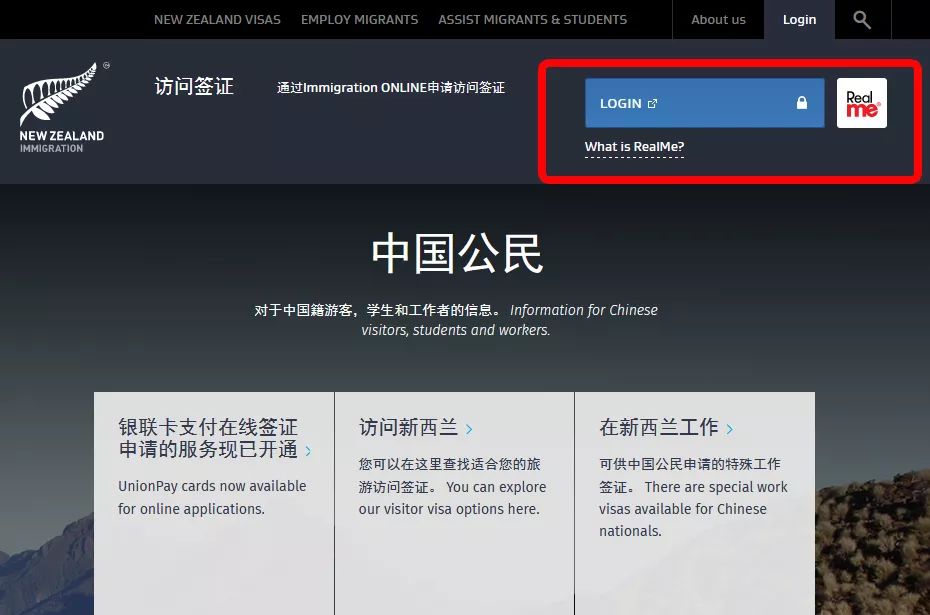Click the padlock icon on LOGIN button
The image size is (930, 615).
[x=802, y=103]
